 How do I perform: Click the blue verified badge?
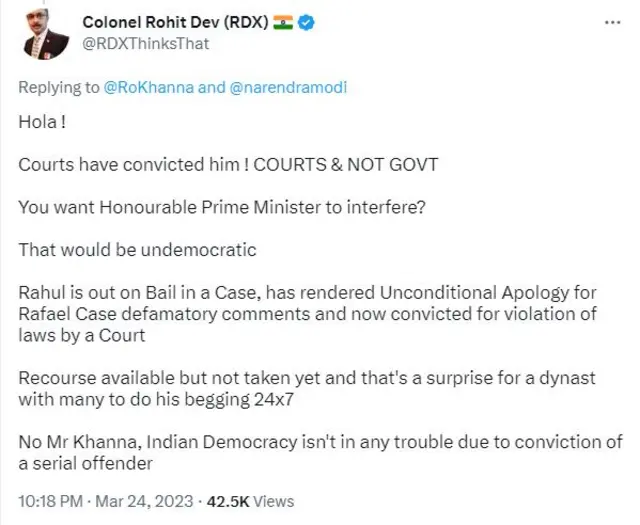coord(308,23)
